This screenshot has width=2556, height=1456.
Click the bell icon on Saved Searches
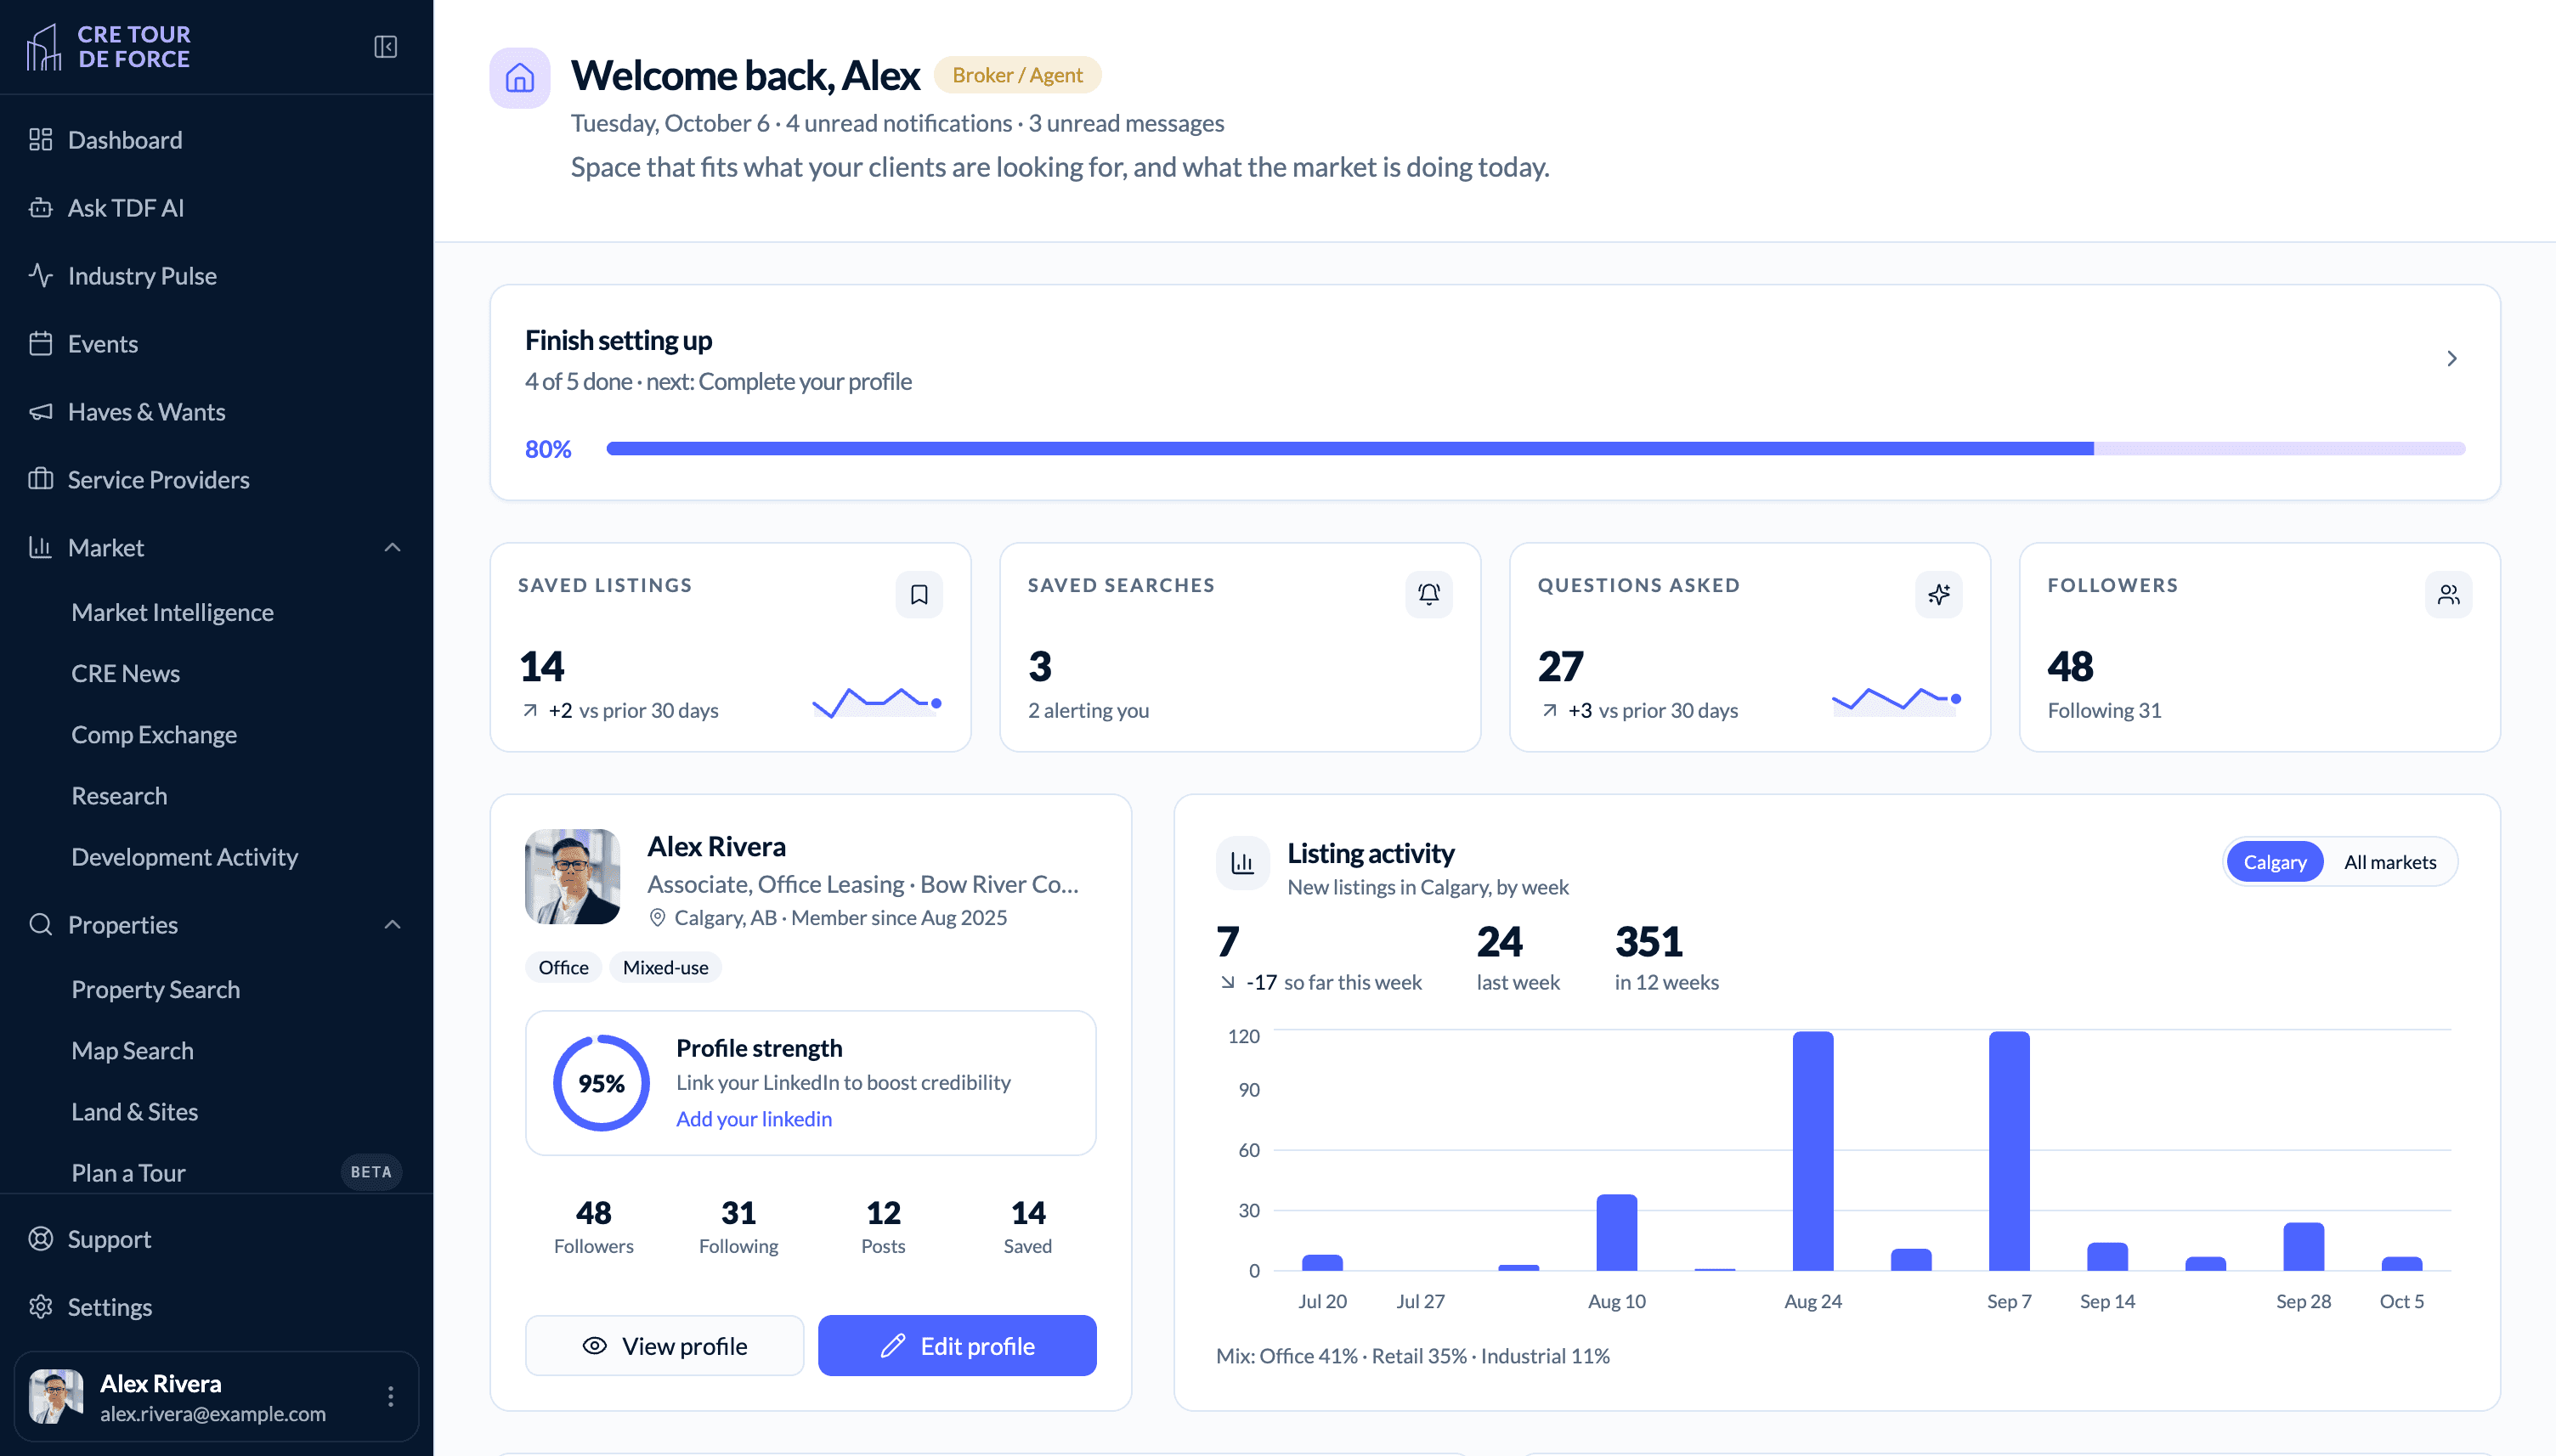[x=1429, y=595]
